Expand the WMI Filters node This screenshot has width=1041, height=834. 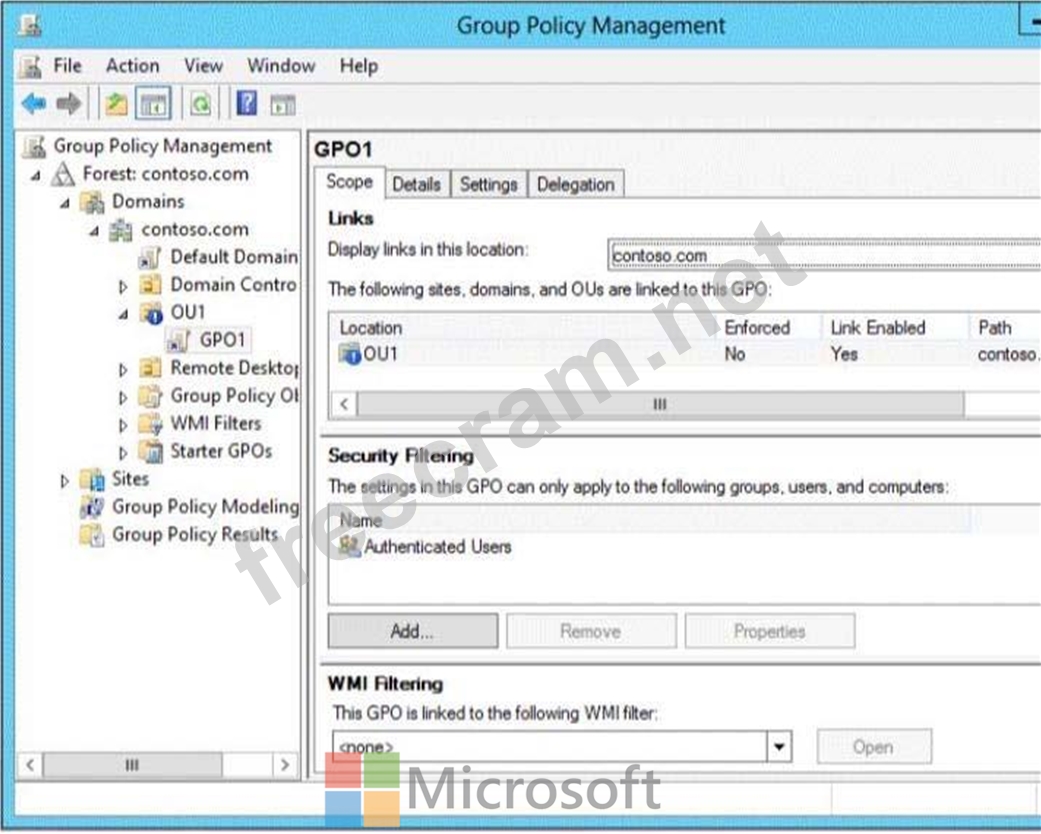(123, 426)
